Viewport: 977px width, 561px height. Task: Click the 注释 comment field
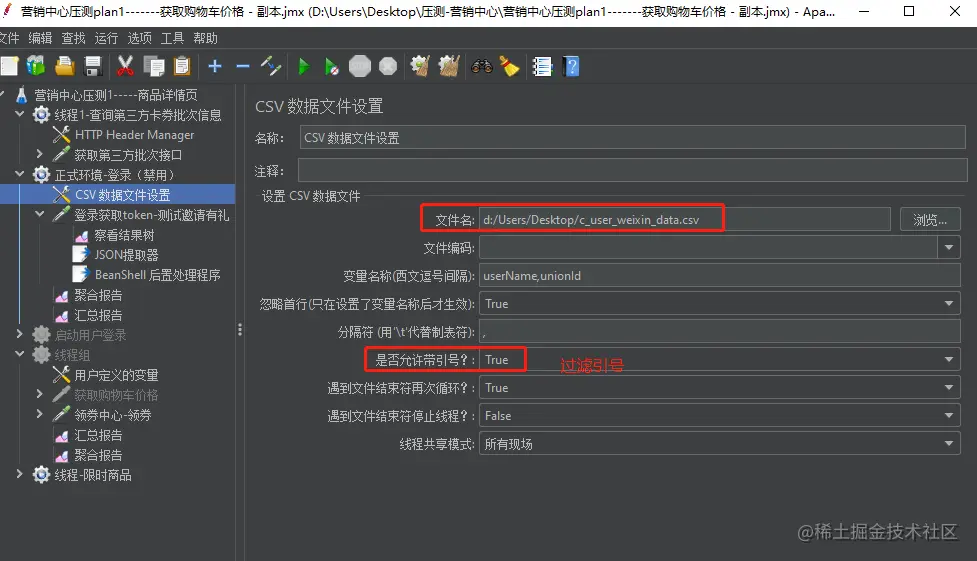pyautogui.click(x=632, y=170)
